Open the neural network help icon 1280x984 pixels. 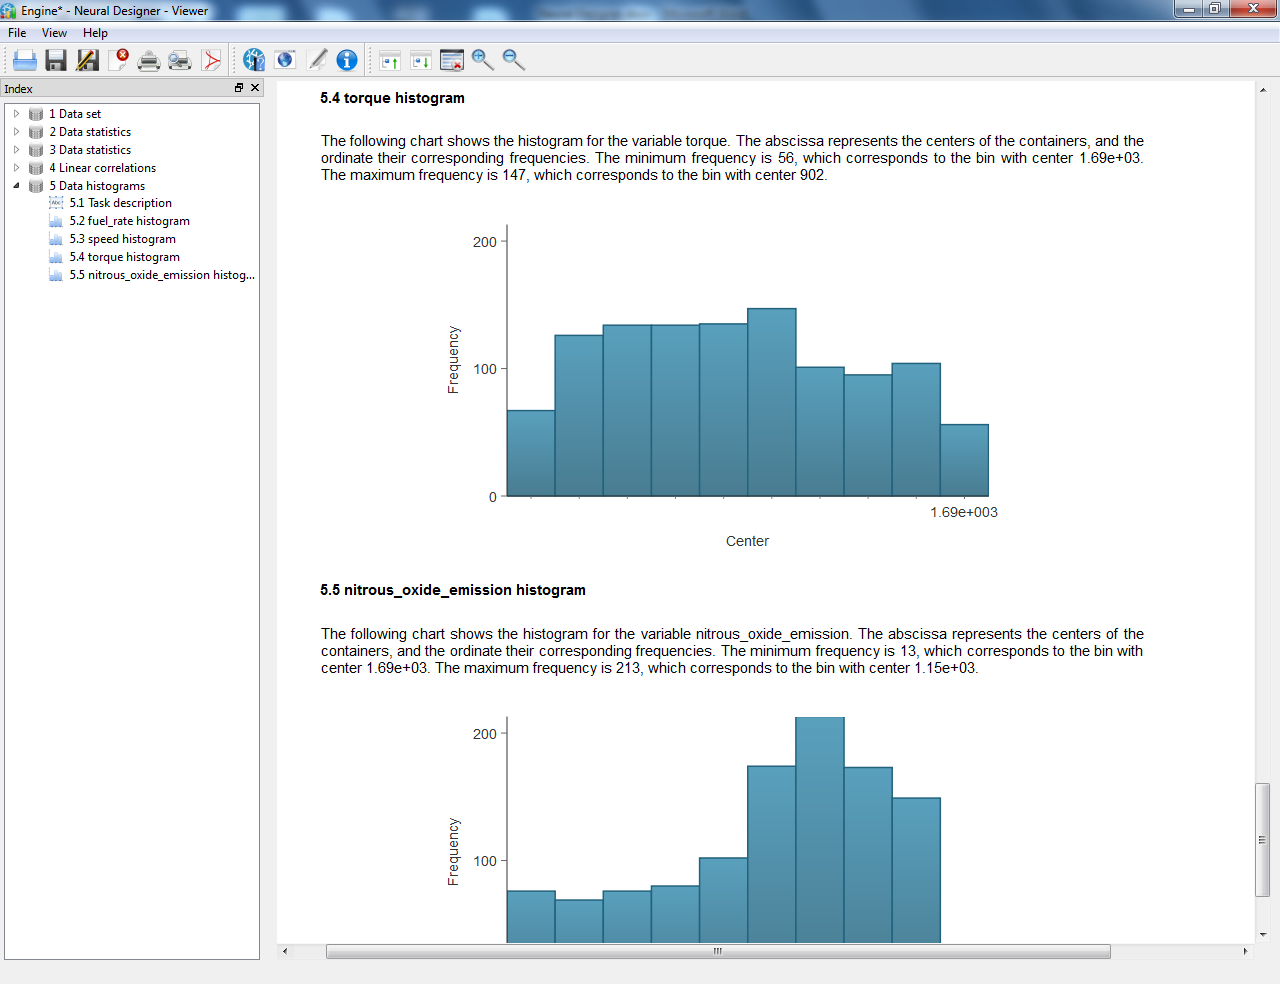pos(254,60)
